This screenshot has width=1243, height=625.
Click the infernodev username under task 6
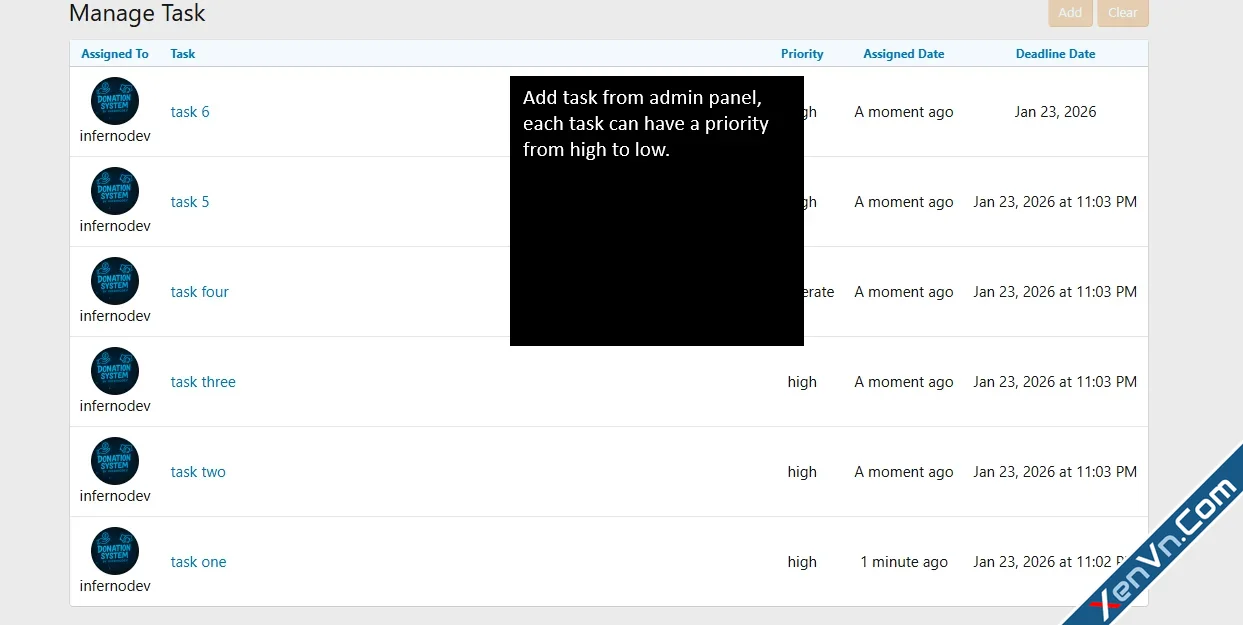point(114,135)
